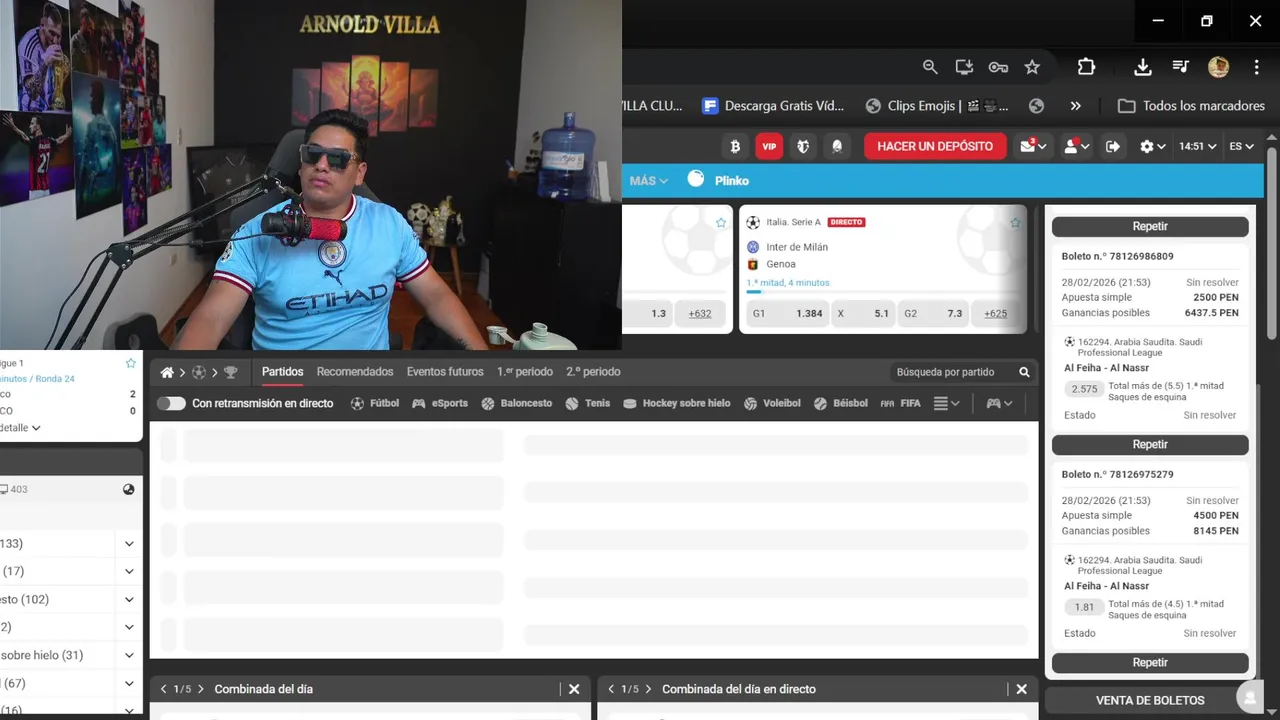Open the Eventos futuros tab

tap(445, 372)
